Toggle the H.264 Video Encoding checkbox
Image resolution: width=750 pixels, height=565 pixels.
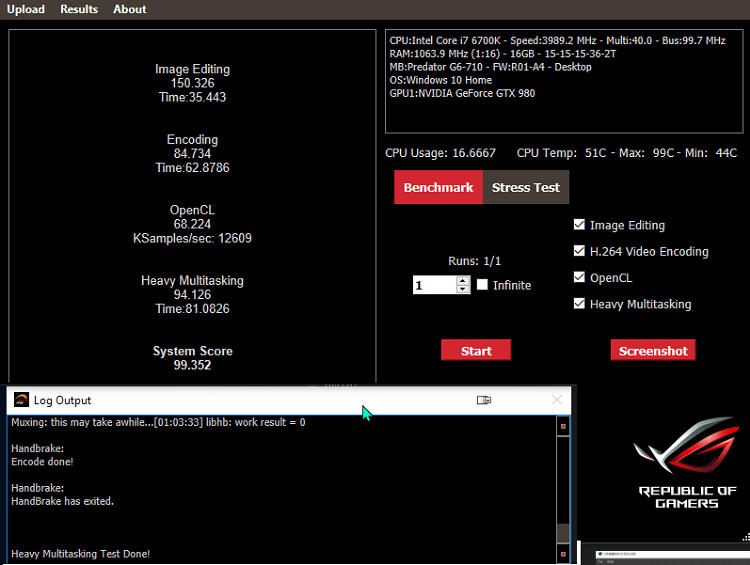579,251
